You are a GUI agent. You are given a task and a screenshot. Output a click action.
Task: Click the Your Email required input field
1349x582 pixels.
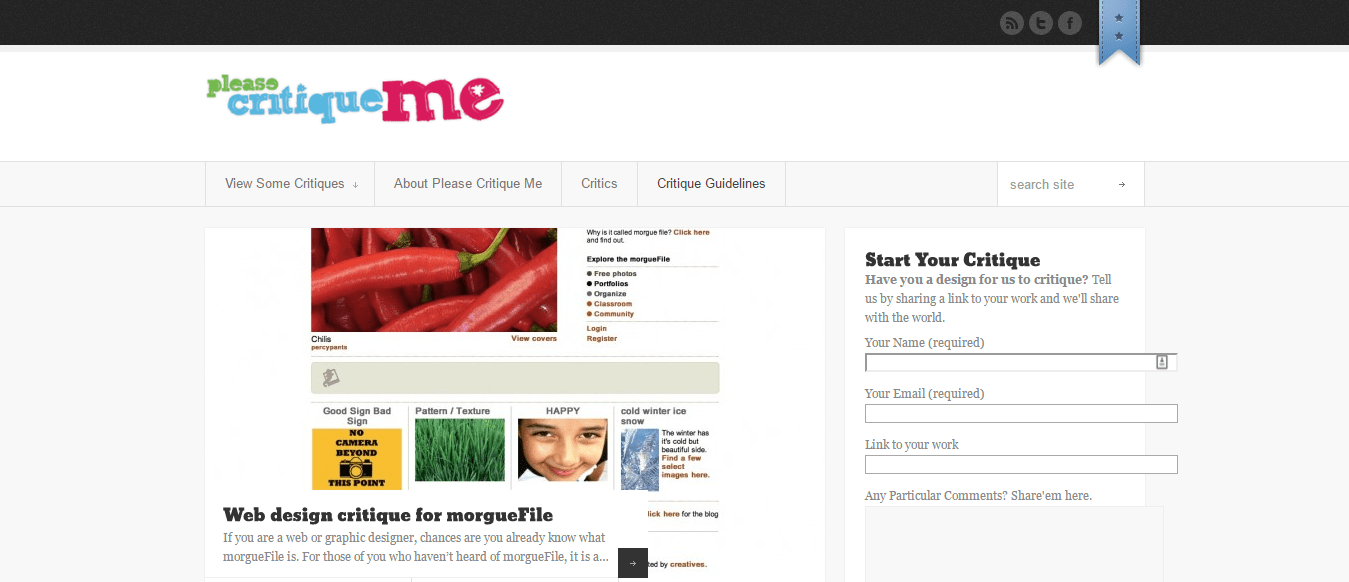pyautogui.click(x=1020, y=412)
